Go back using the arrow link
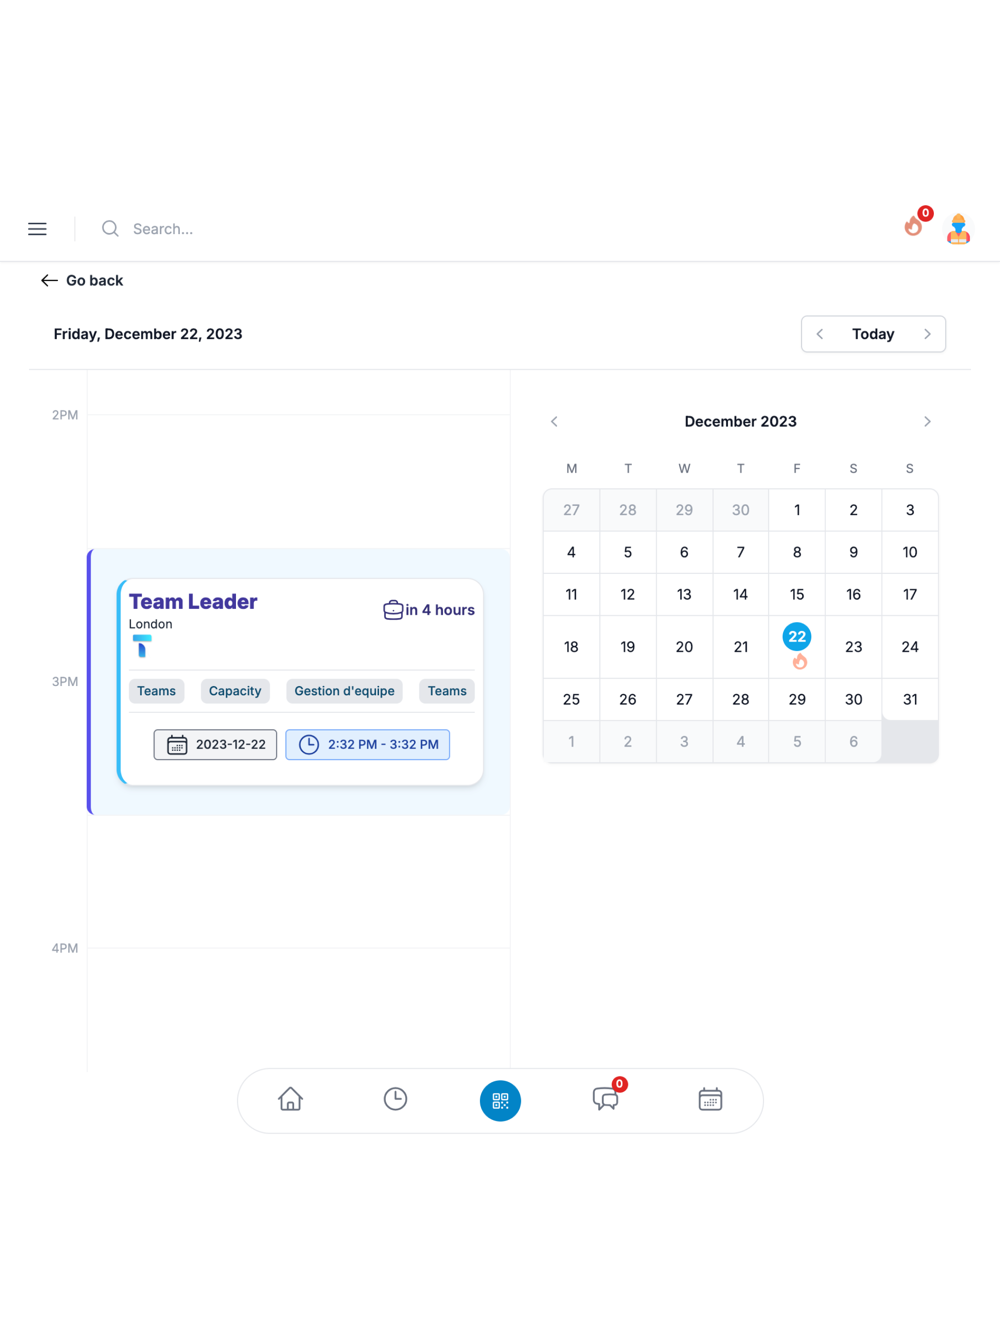Image resolution: width=1000 pixels, height=1334 pixels. point(82,281)
